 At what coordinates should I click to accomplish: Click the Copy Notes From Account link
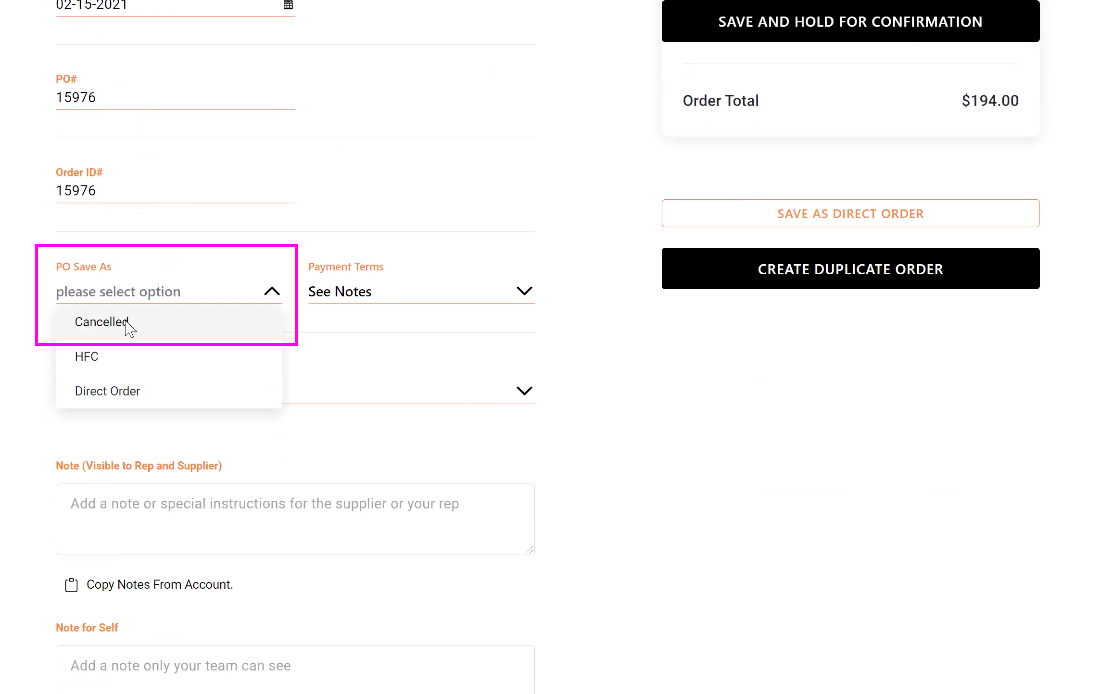point(159,585)
